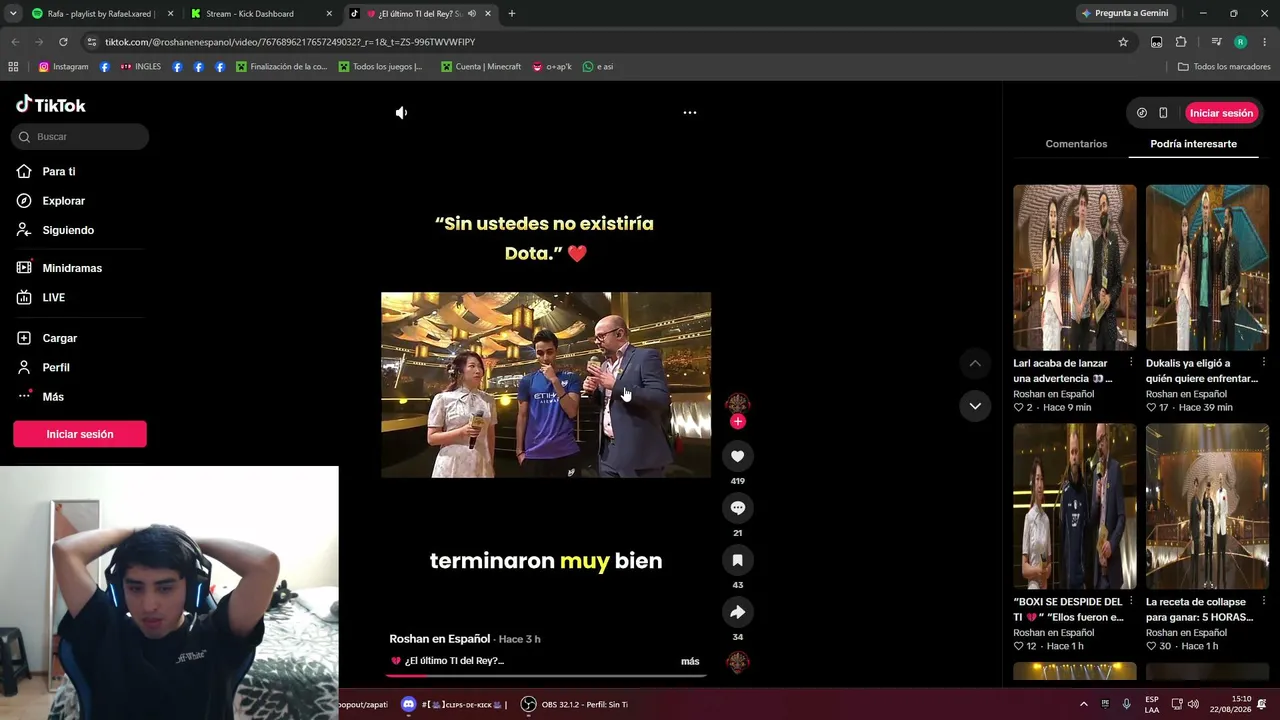Open OBS 32.1.2 from the taskbar

pyautogui.click(x=574, y=704)
